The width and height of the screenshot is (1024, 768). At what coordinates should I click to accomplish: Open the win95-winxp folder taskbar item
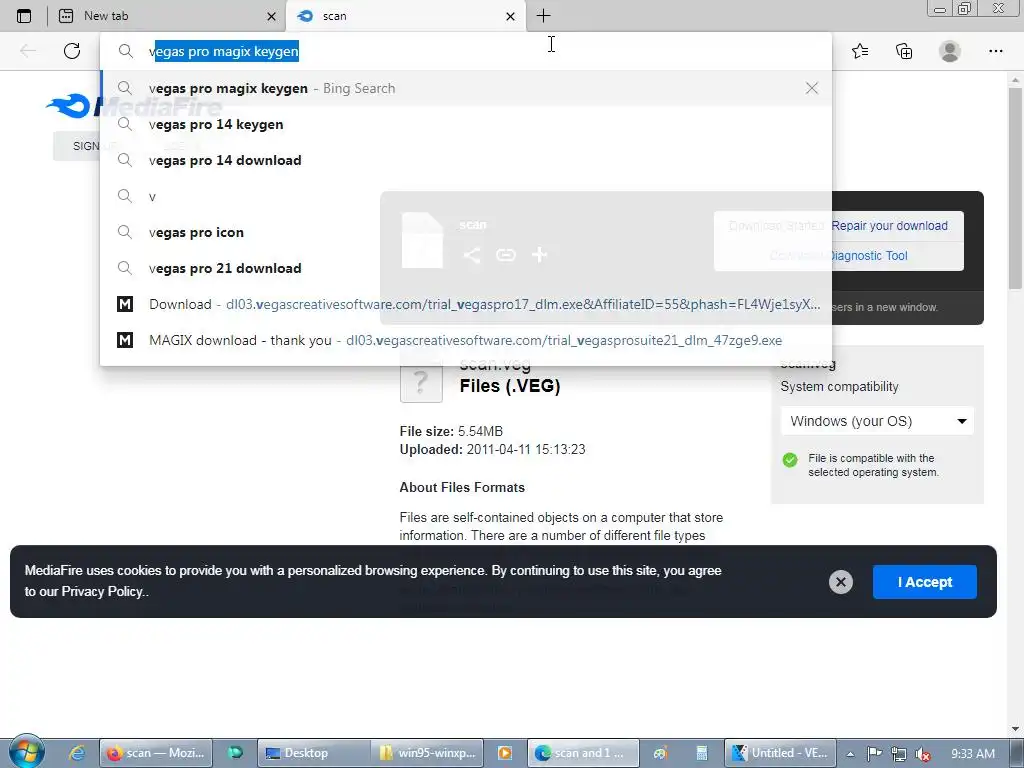(x=427, y=753)
